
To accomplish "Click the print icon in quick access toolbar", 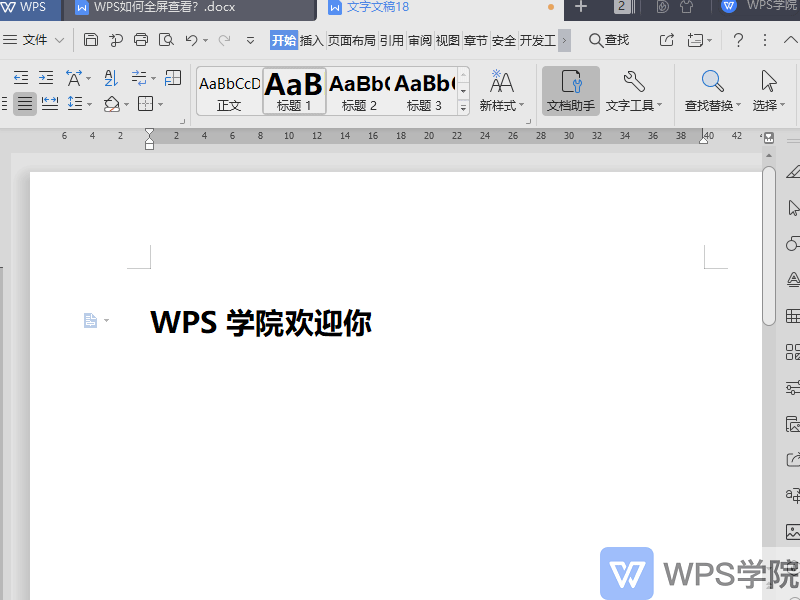I will (140, 39).
